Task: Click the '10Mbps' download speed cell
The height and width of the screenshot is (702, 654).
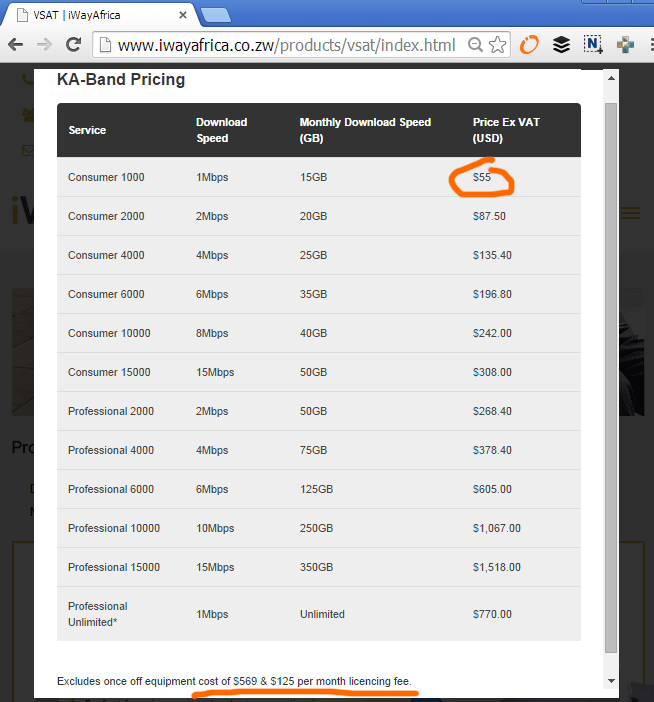Action: [x=215, y=528]
